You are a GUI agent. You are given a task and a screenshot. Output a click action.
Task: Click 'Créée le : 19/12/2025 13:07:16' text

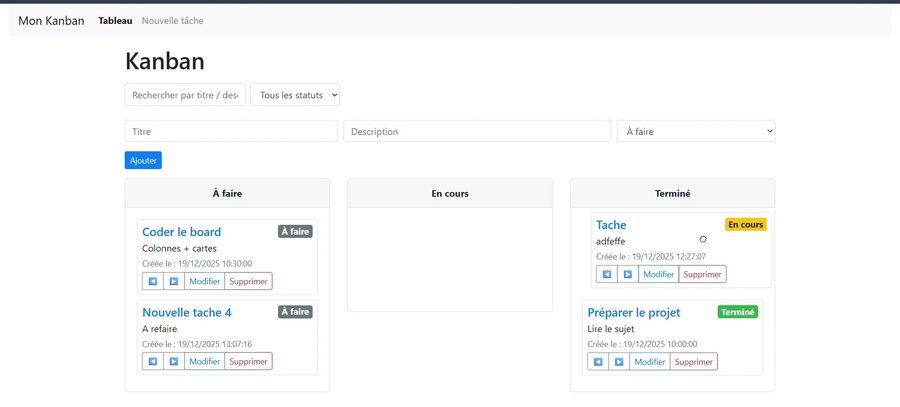pos(197,344)
